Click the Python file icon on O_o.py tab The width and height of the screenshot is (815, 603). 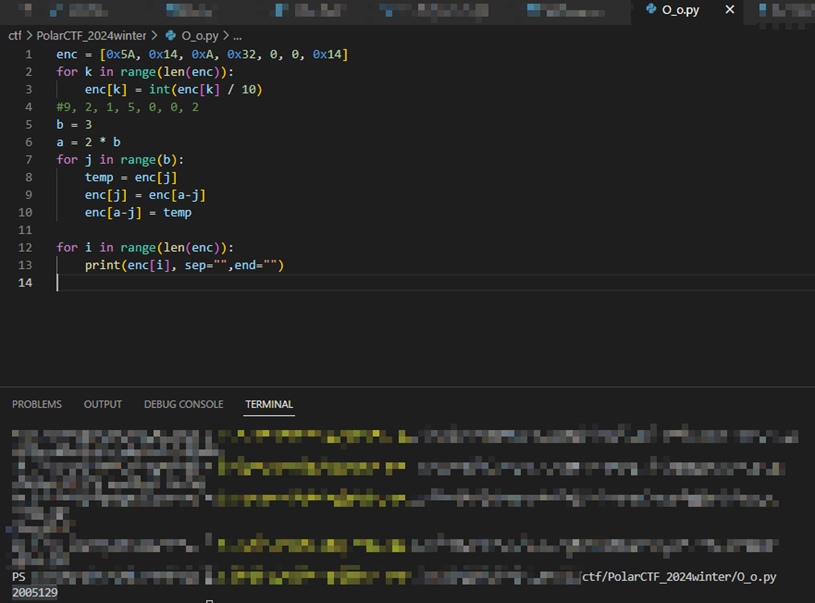[651, 9]
